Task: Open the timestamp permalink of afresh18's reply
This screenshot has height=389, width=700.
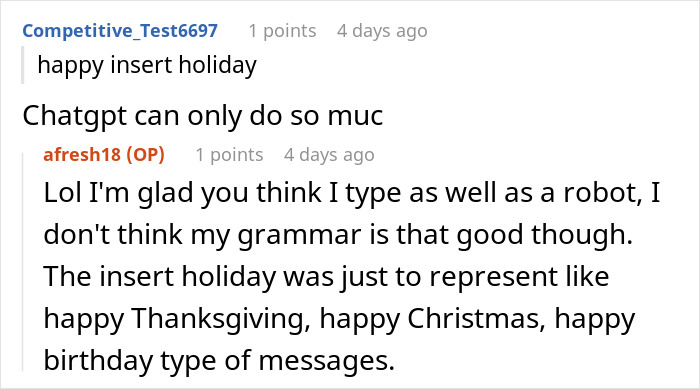Action: pos(329,155)
